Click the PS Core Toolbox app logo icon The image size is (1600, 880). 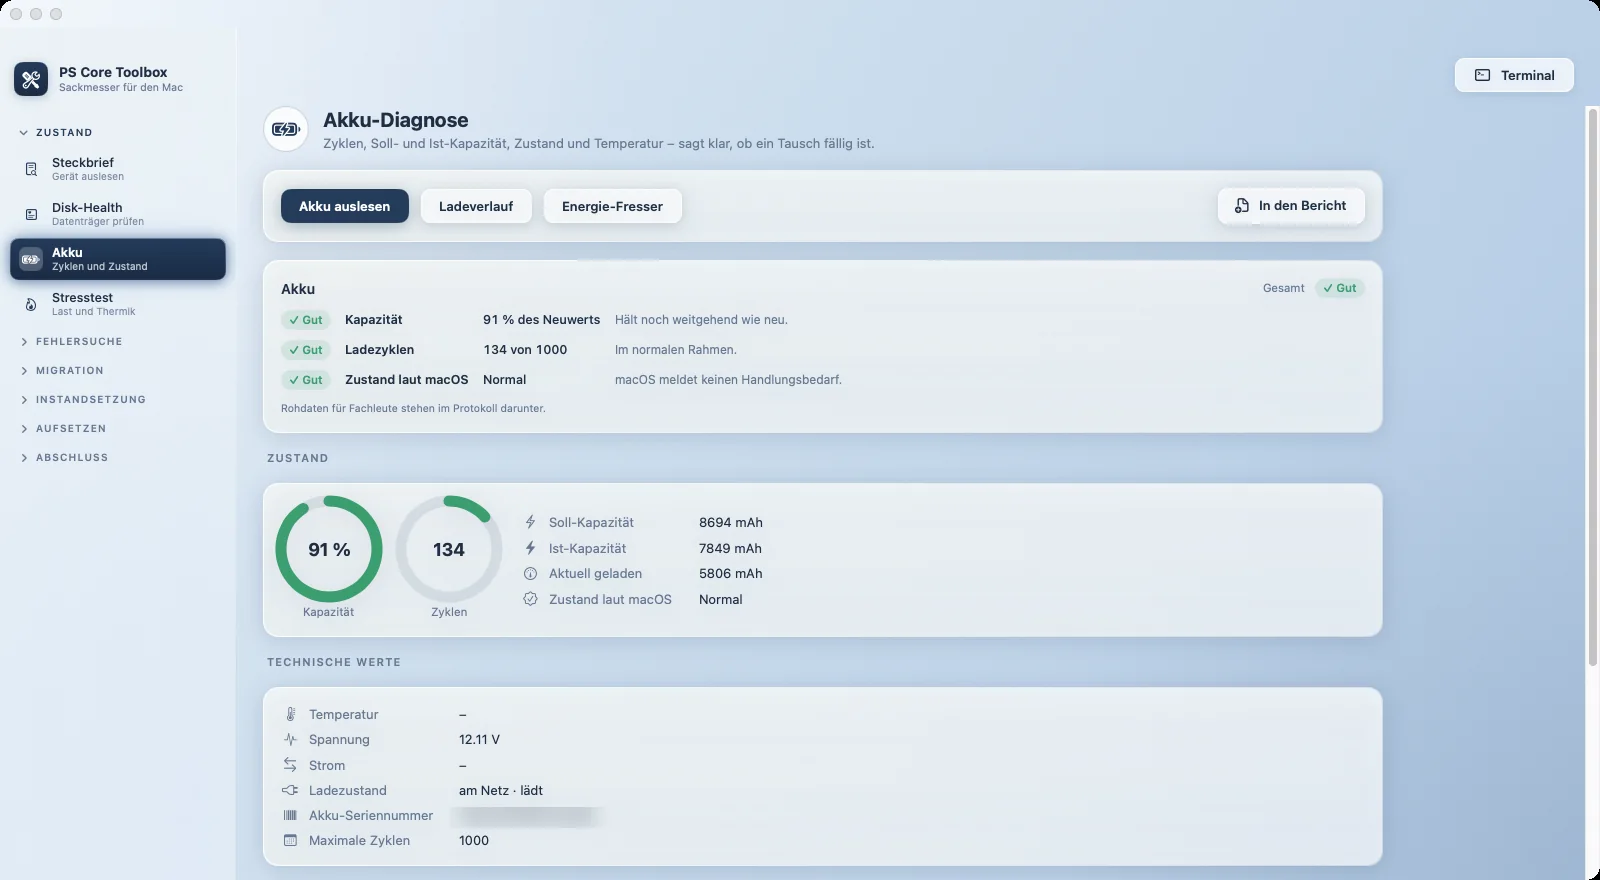click(31, 79)
